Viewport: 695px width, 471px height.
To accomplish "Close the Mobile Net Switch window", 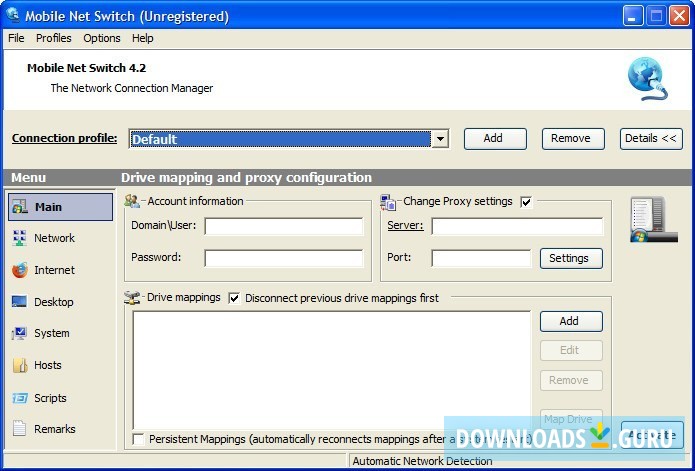I will [x=679, y=16].
